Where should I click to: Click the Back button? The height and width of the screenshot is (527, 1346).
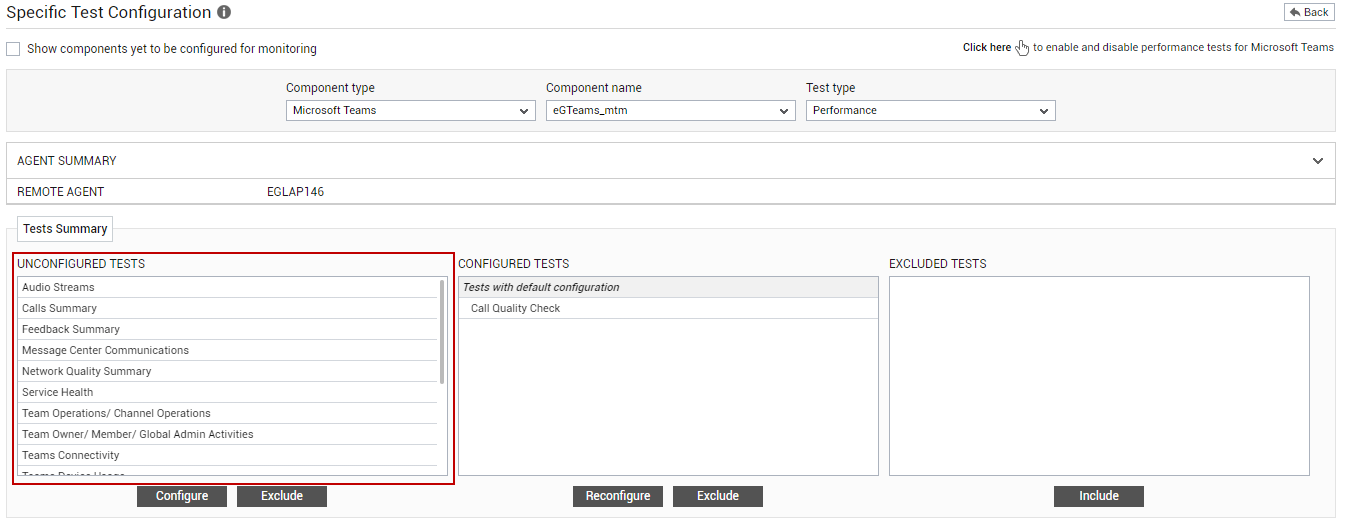coord(1309,12)
